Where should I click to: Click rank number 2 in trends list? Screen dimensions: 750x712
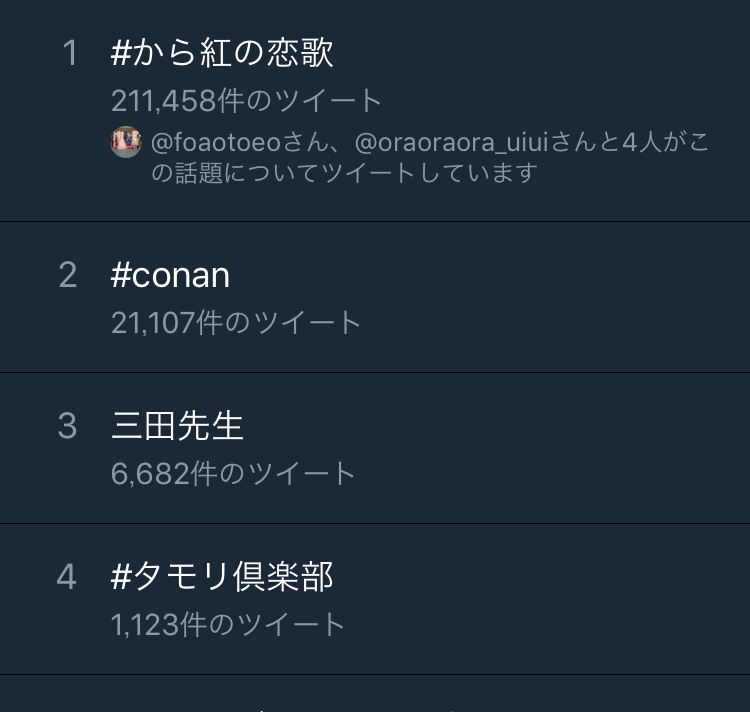tap(68, 275)
